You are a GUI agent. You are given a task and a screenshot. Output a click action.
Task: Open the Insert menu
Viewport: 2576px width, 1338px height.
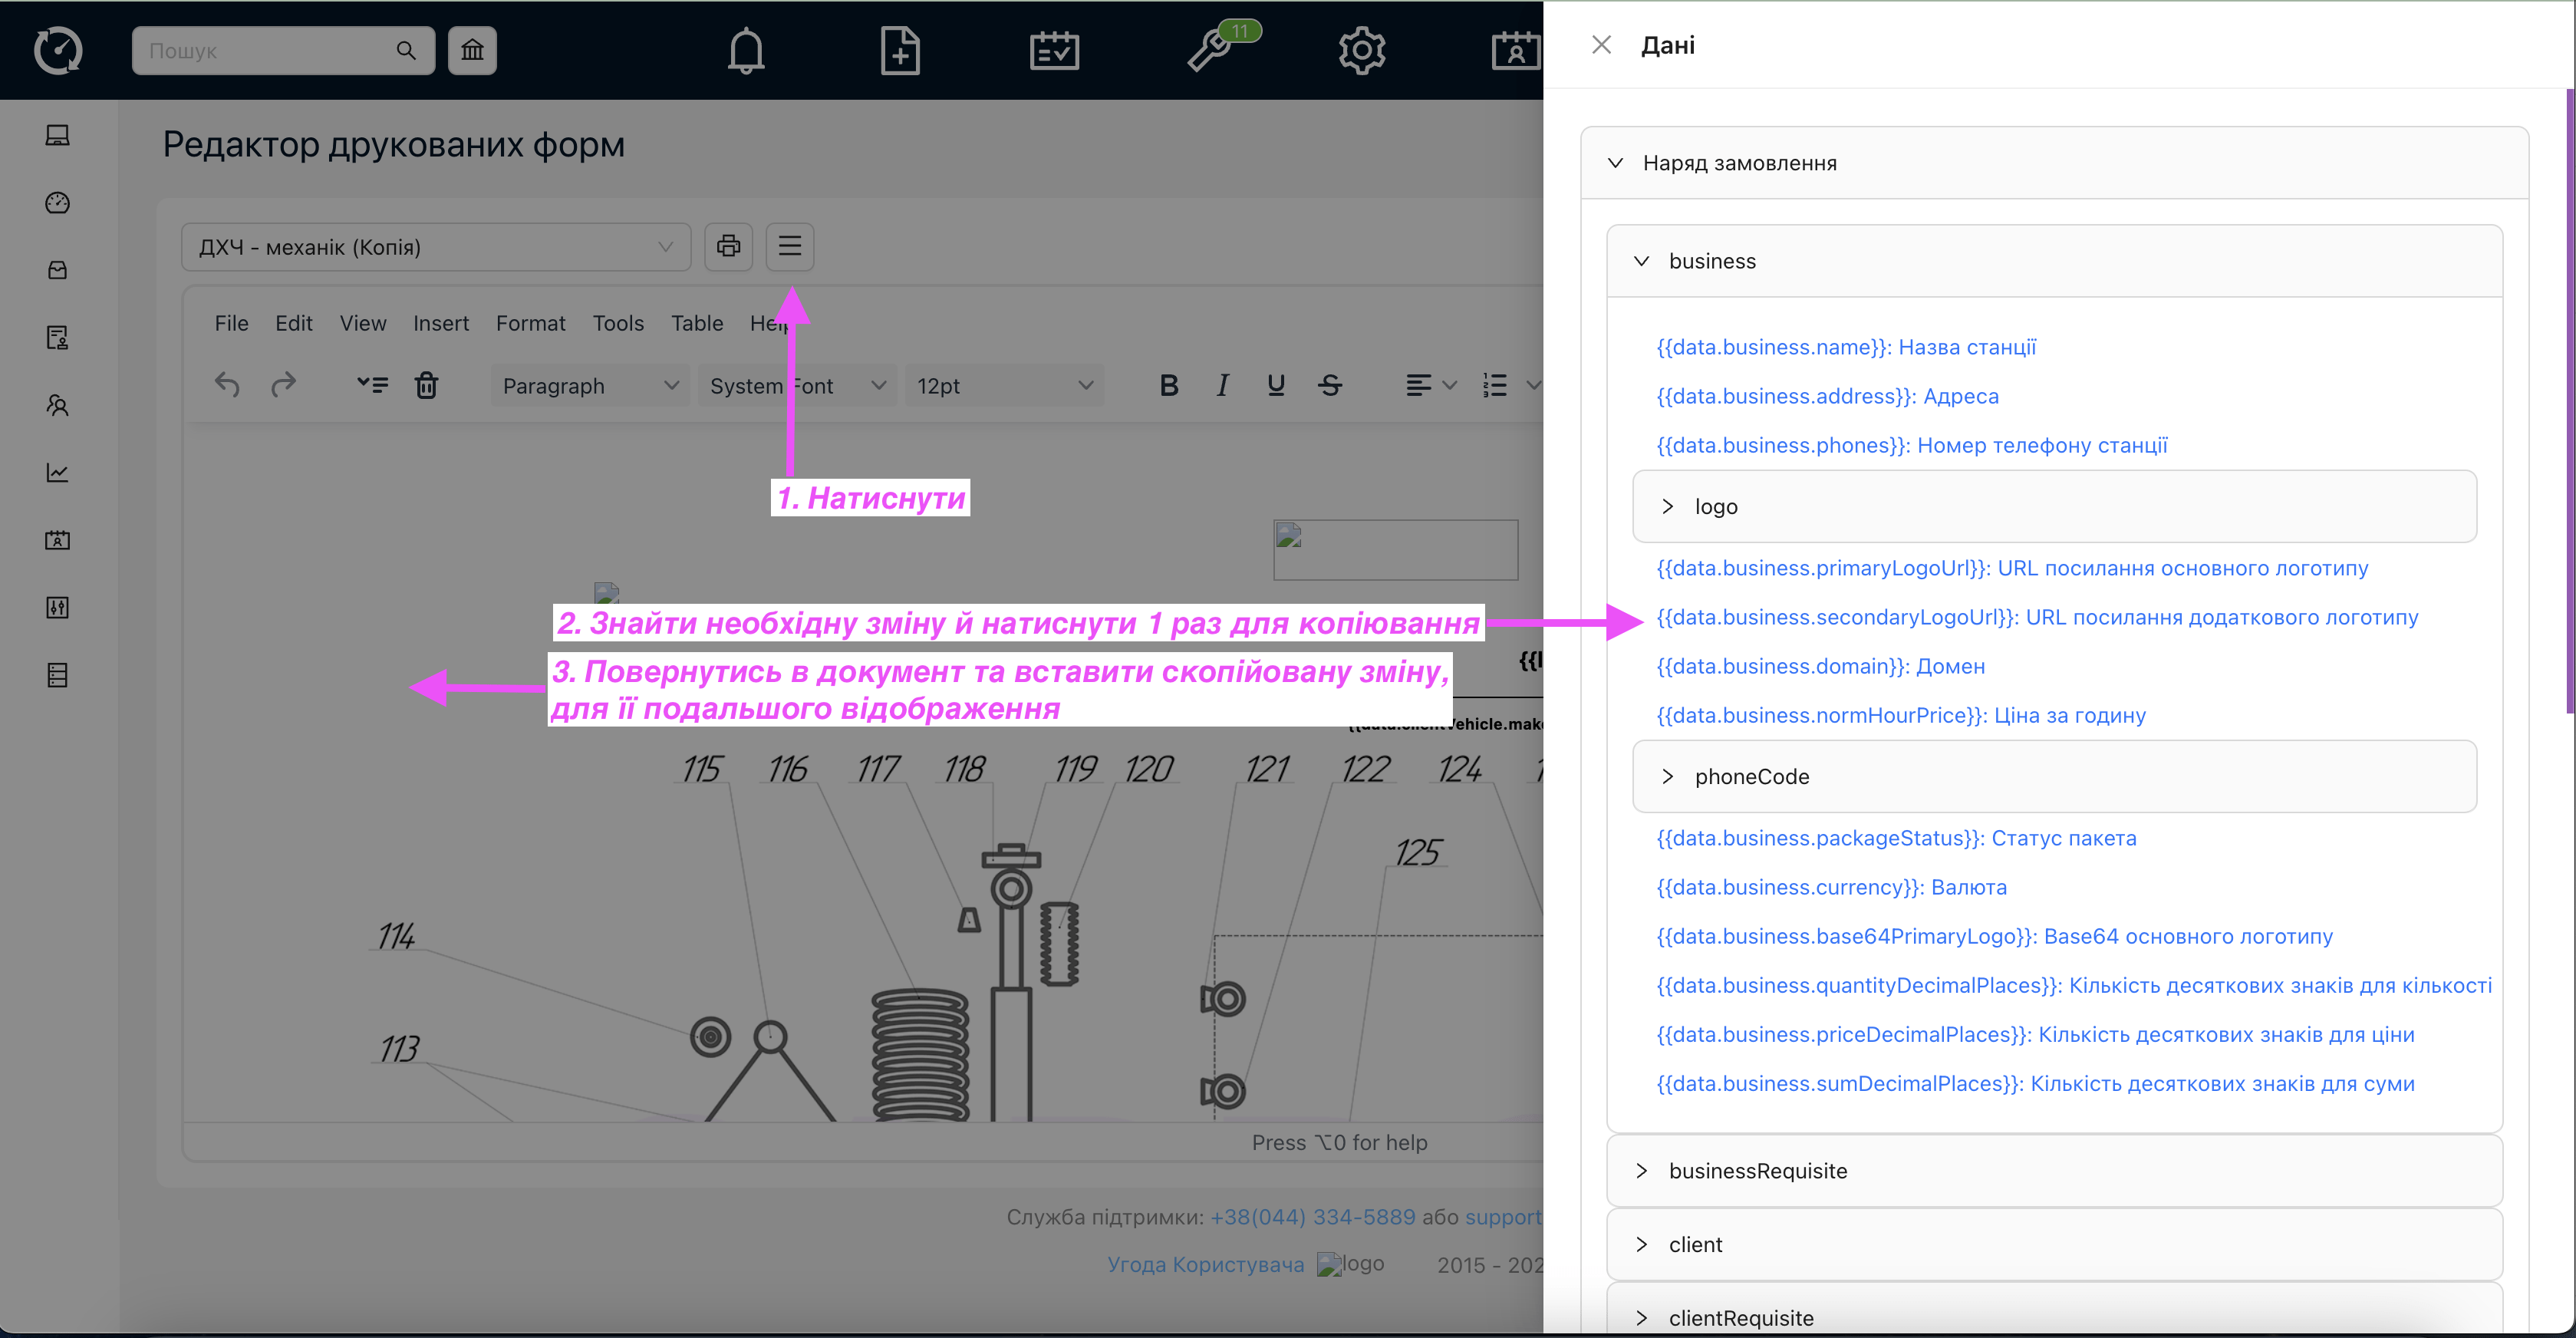[x=440, y=323]
